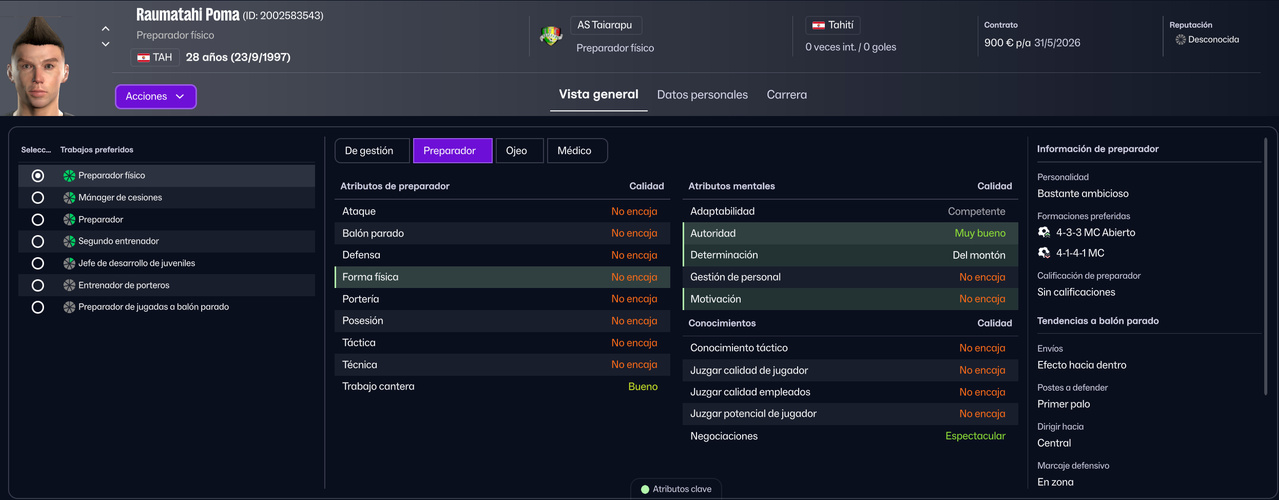Screen dimensions: 1279x500
Task: Switch to the Ojeo attributes tab
Action: click(519, 151)
